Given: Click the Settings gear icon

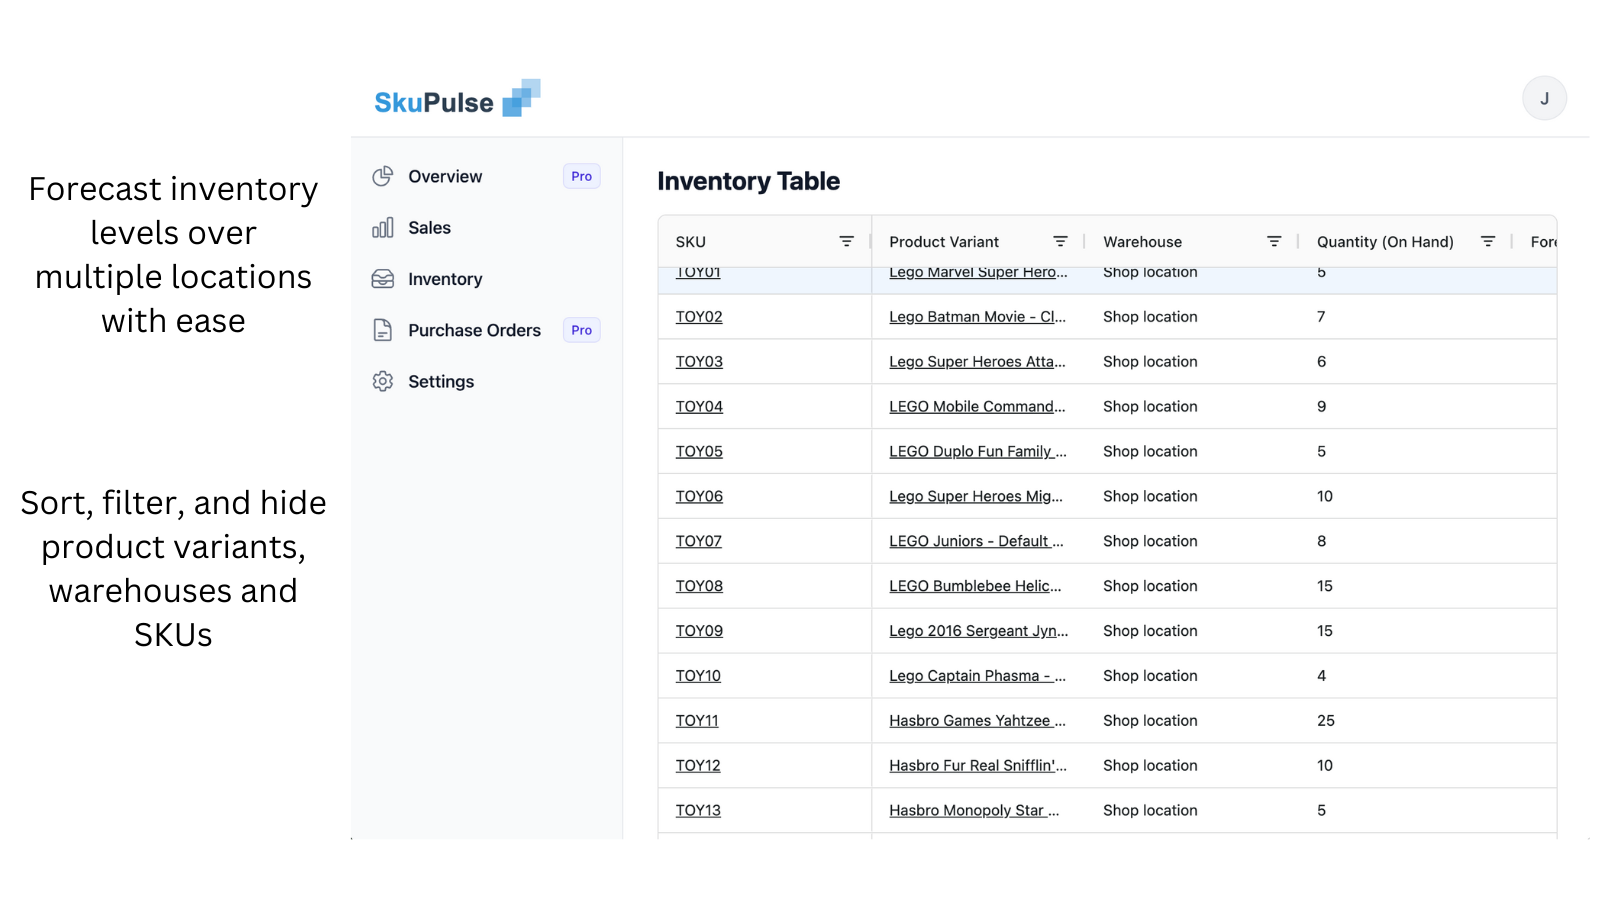Looking at the screenshot, I should 382,381.
